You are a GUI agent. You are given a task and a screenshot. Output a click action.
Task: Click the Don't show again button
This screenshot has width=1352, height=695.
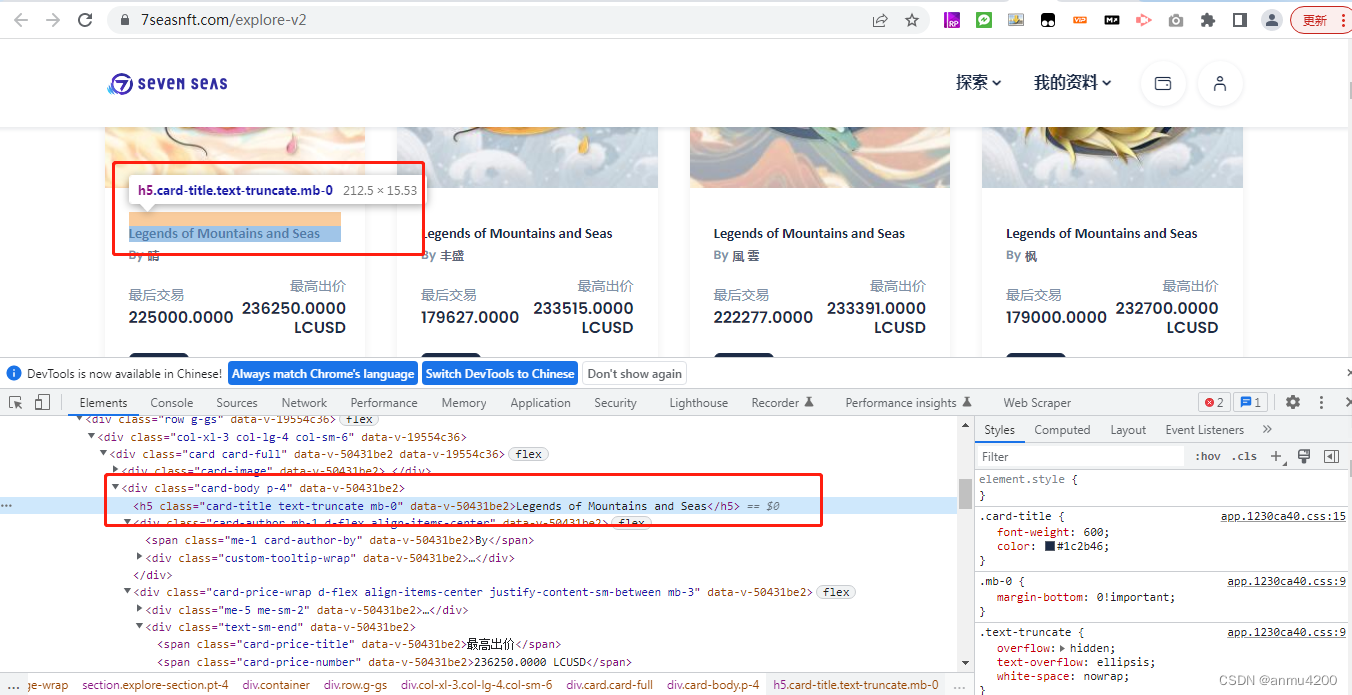(x=635, y=373)
